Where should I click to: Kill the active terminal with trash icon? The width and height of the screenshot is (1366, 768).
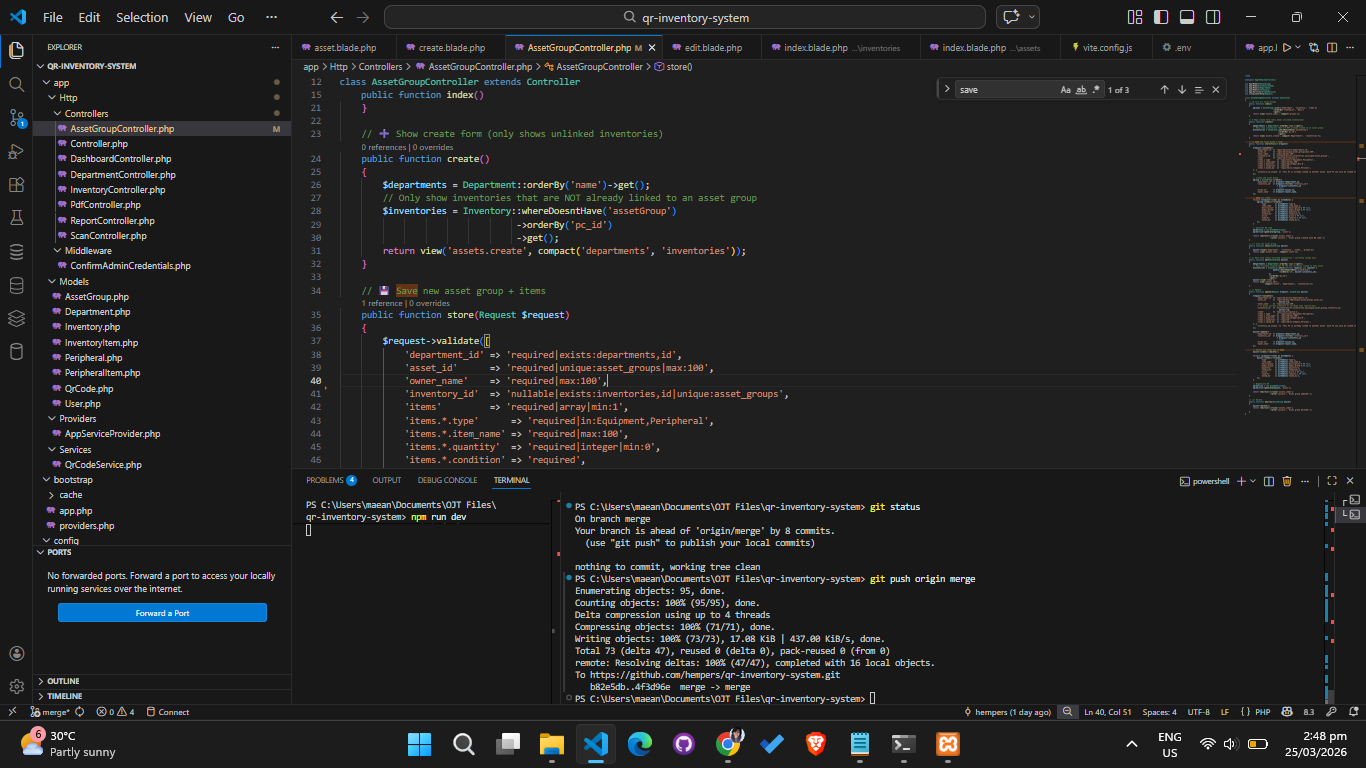1287,481
